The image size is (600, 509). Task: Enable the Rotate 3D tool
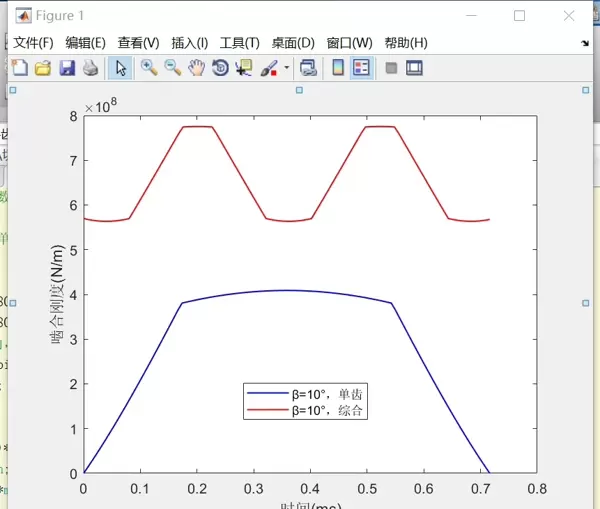(220, 68)
